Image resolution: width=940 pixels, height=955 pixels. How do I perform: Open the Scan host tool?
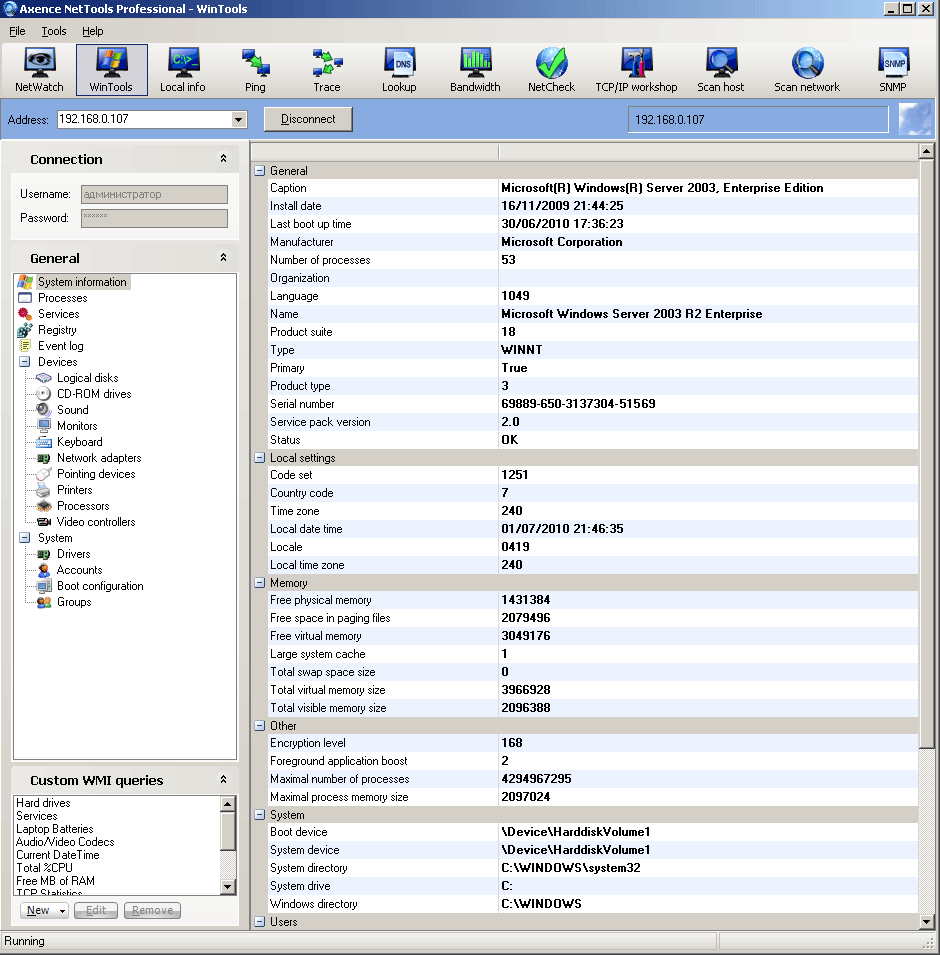[721, 69]
